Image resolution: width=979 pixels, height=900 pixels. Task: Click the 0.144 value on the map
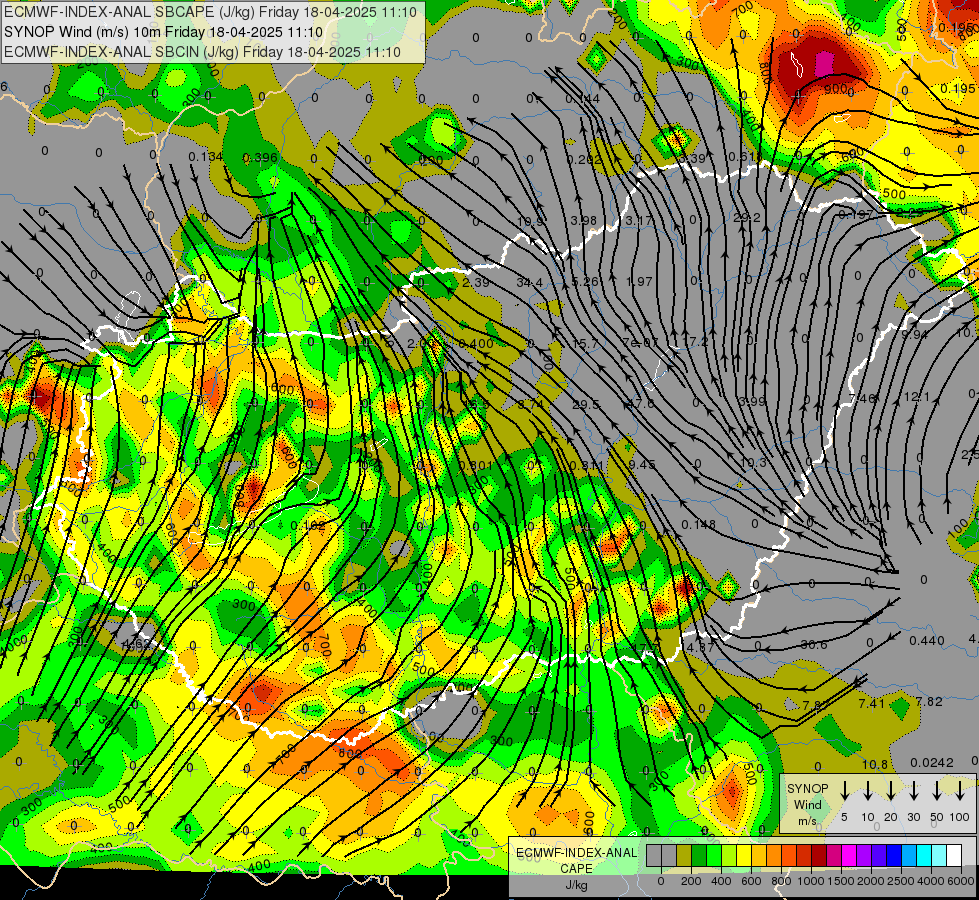point(583,99)
